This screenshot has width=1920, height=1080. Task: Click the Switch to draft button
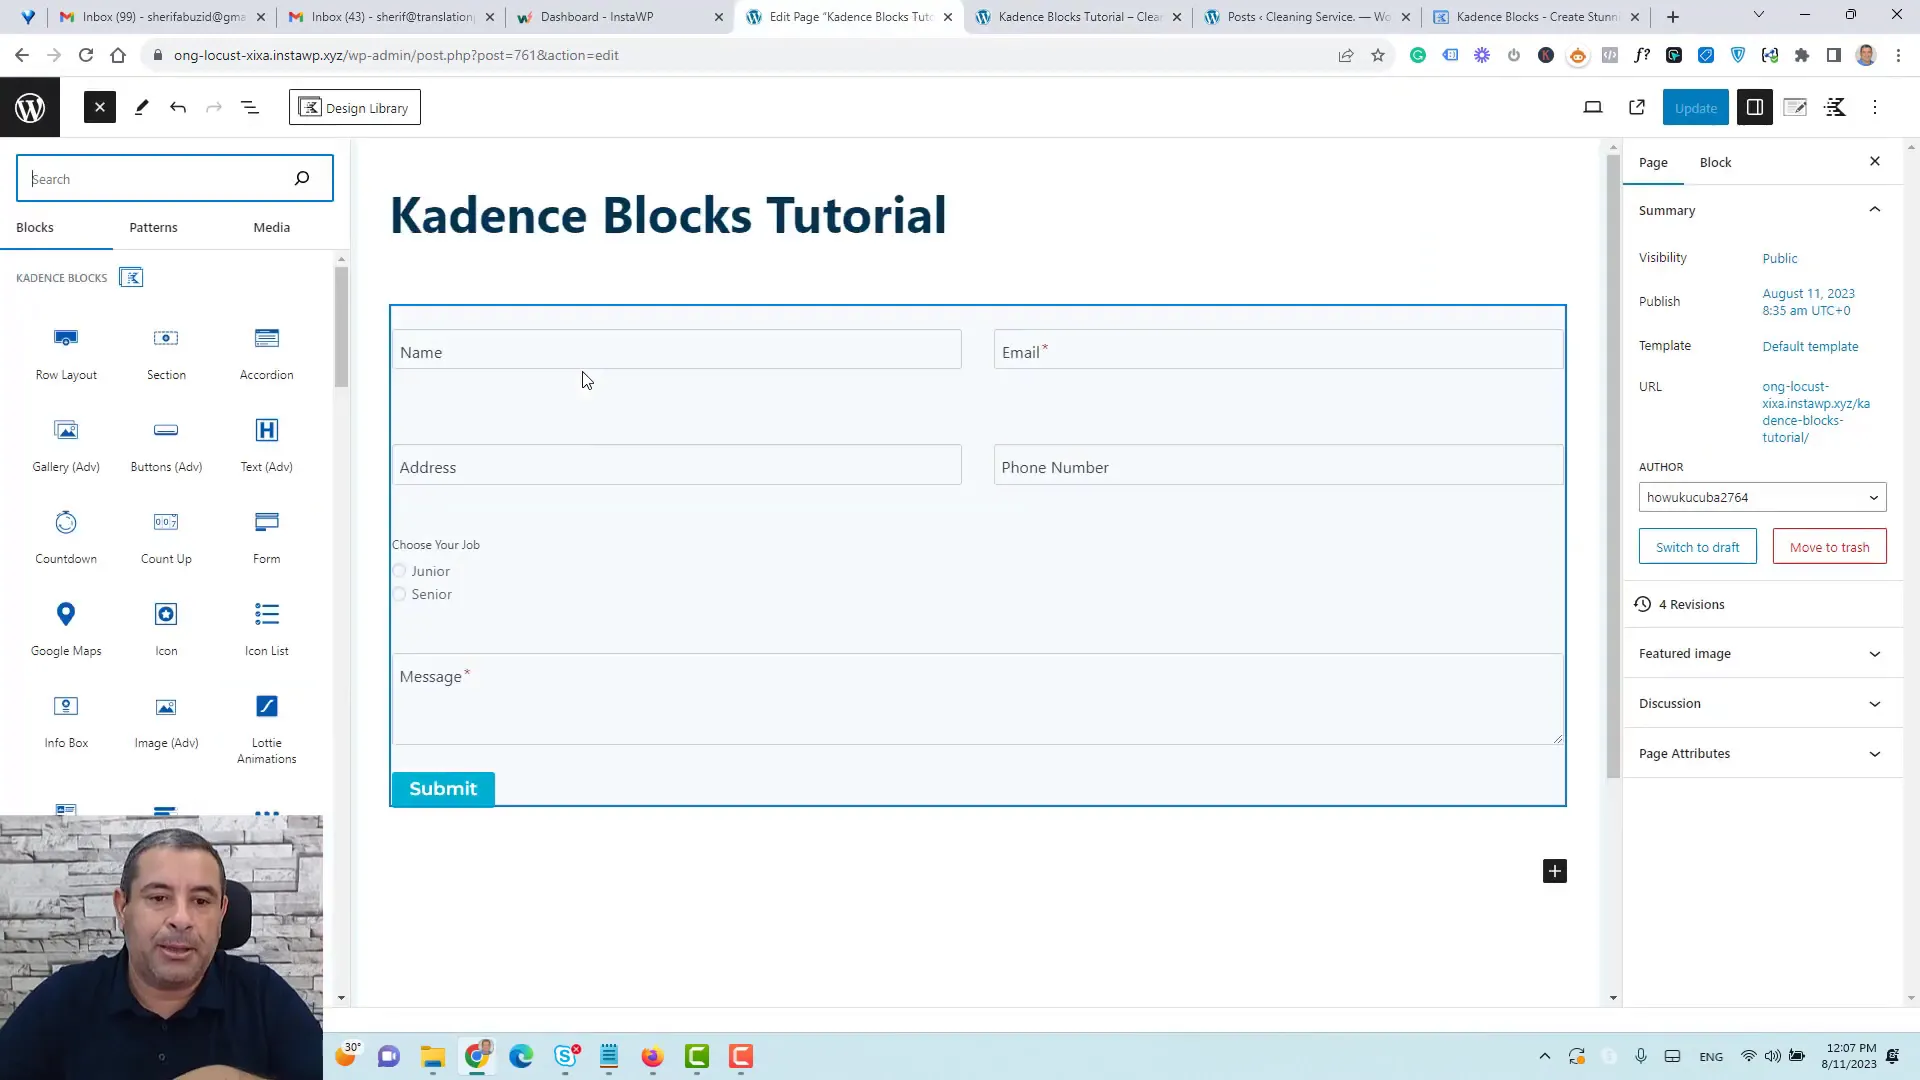pyautogui.click(x=1697, y=546)
